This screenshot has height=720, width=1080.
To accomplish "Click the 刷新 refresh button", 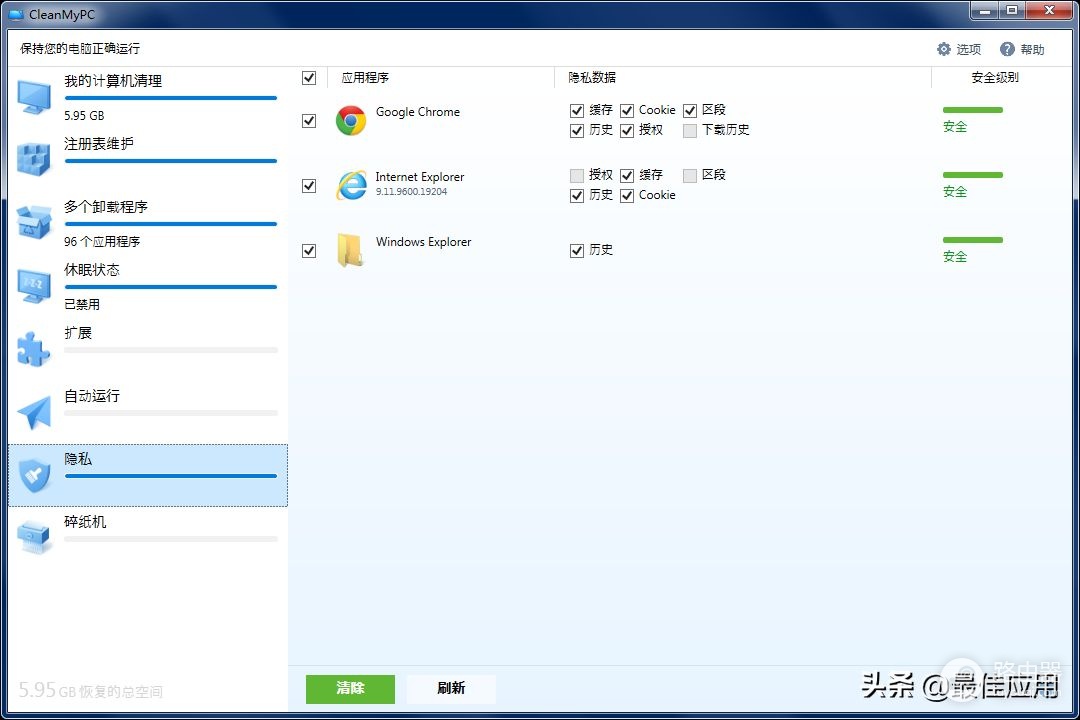I will click(x=451, y=689).
